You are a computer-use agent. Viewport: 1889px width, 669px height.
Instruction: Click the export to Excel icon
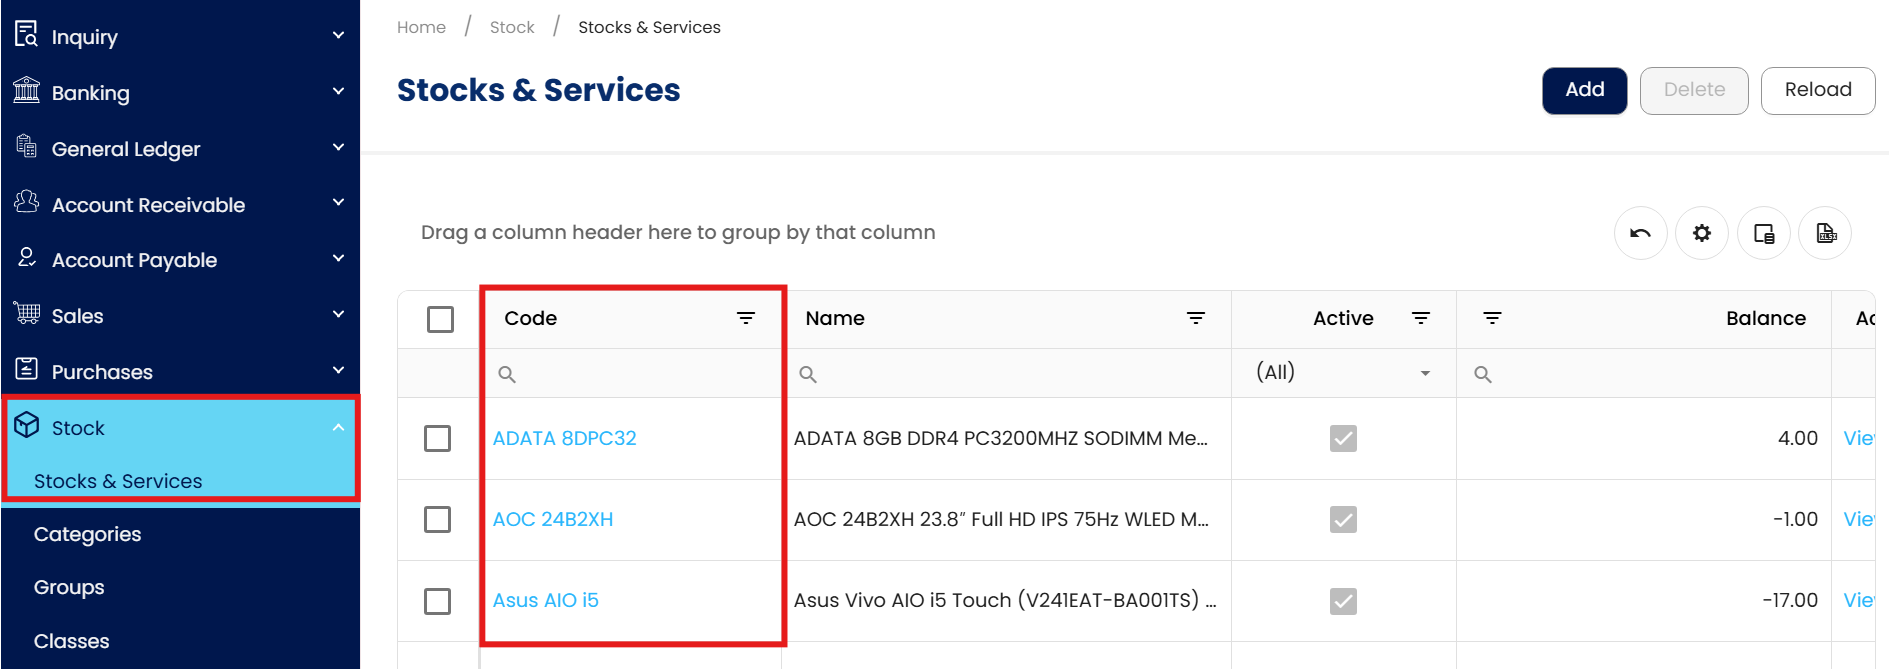[1826, 233]
